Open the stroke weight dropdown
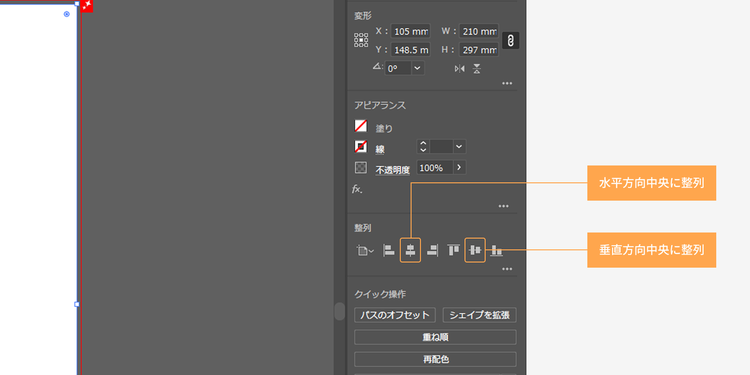This screenshot has height=375, width=750. (x=459, y=146)
